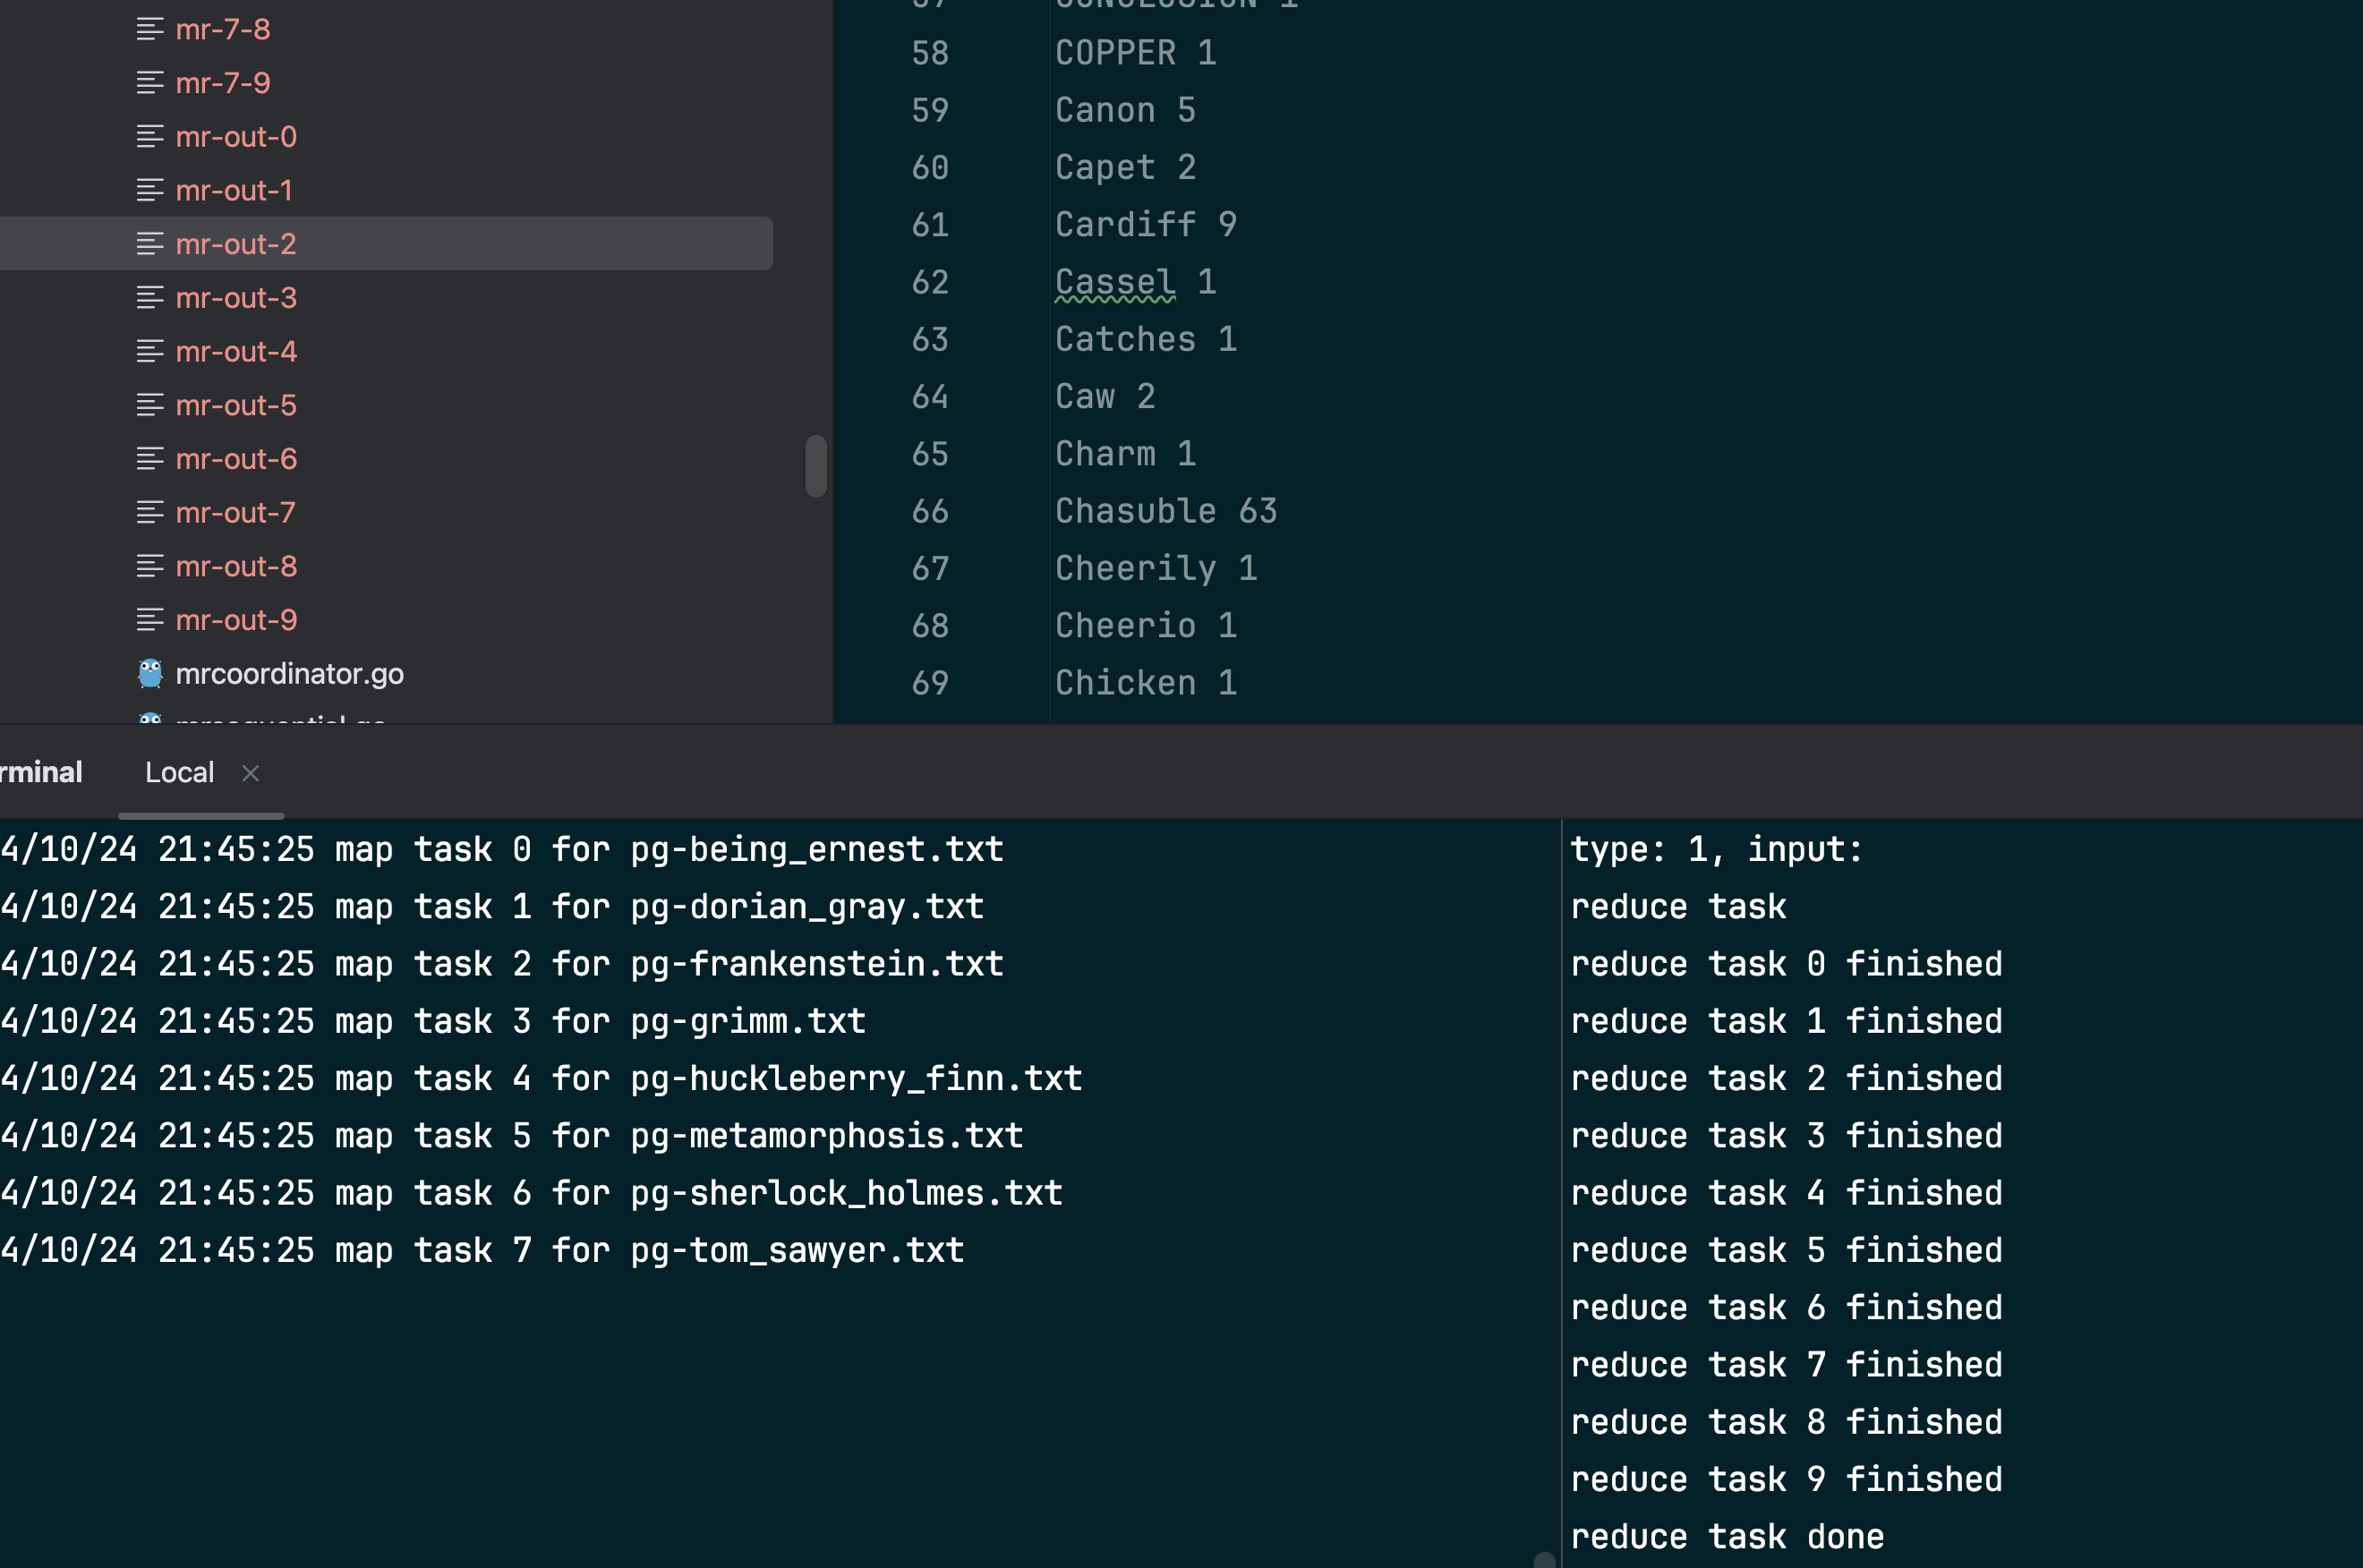Click the mr-out-7 file icon

tap(150, 513)
